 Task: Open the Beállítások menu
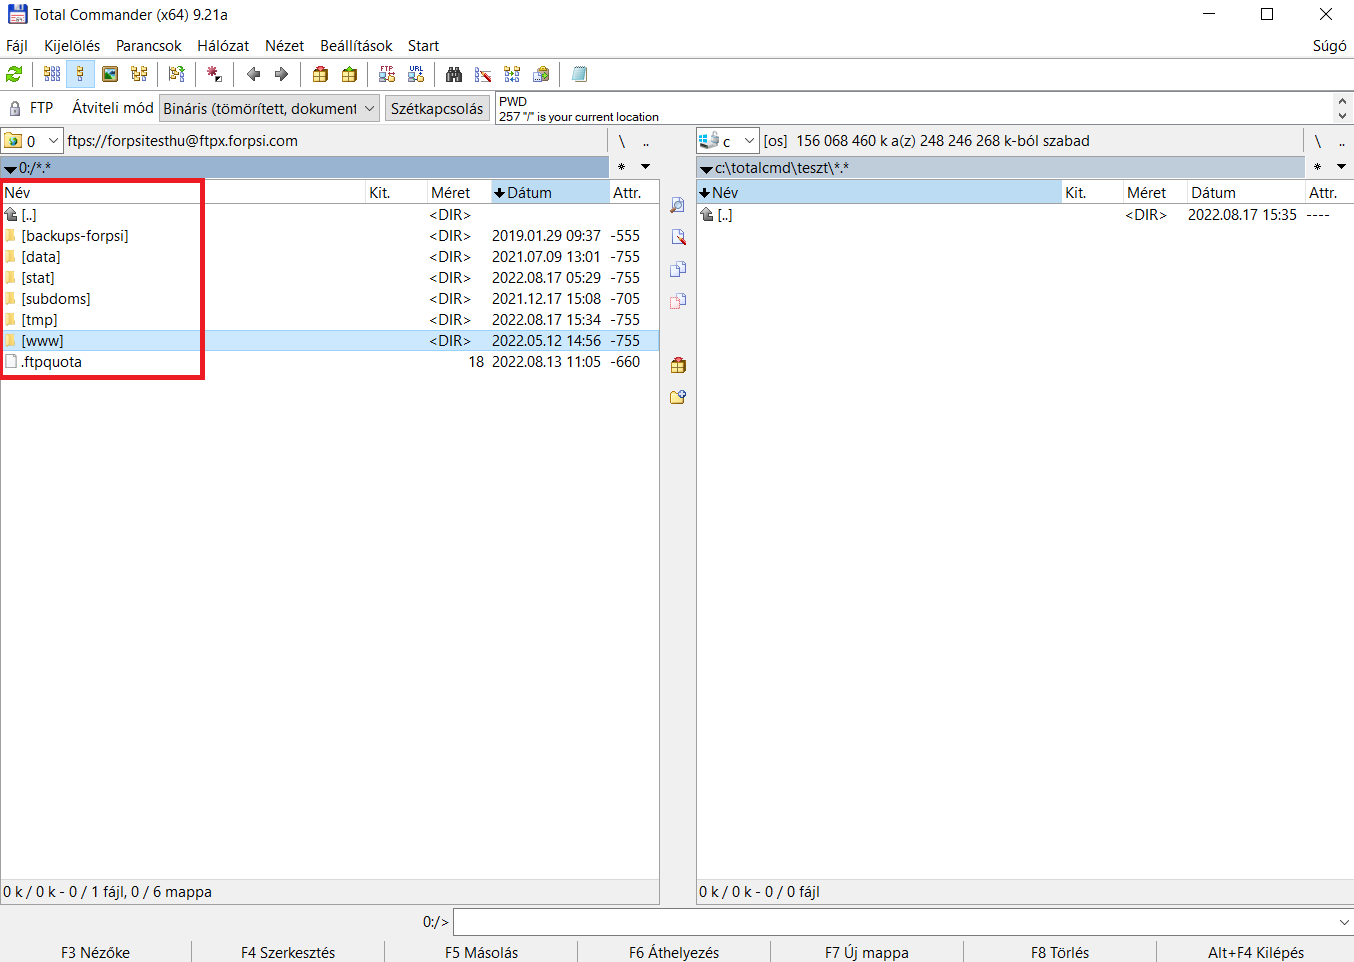click(x=356, y=46)
